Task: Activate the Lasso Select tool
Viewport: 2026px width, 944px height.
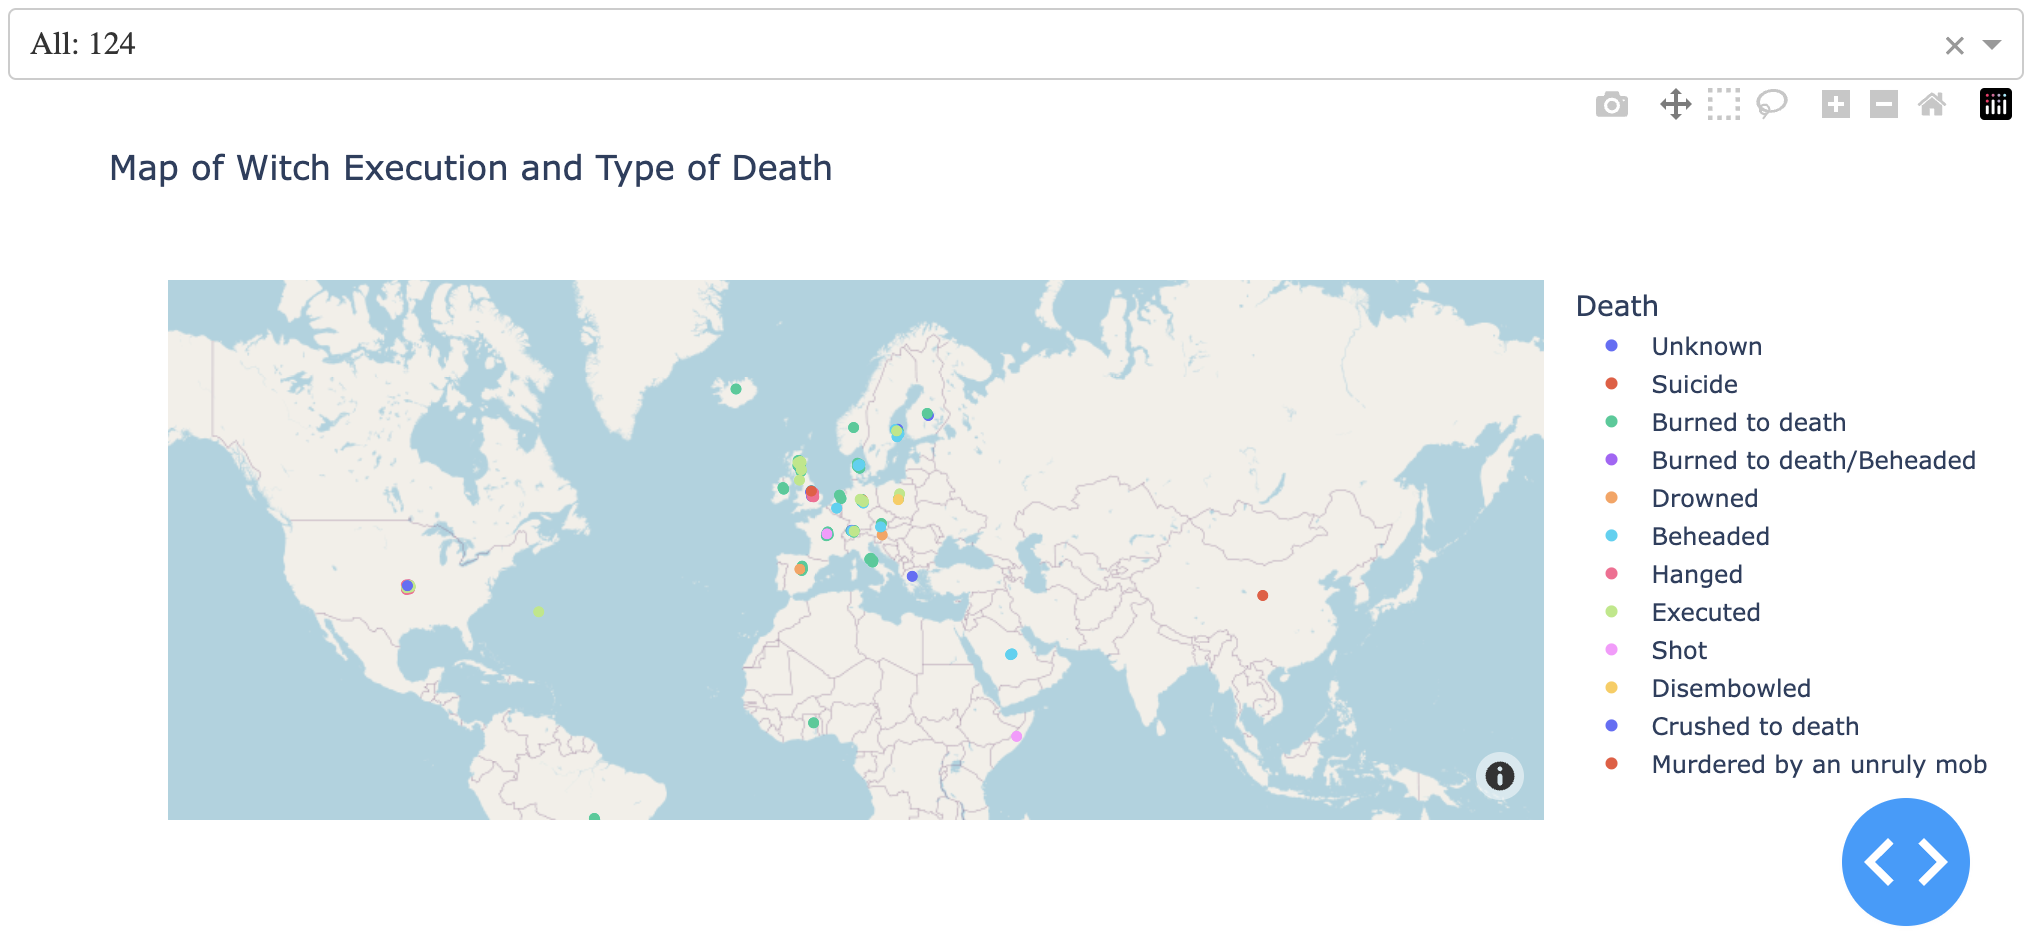Action: (x=1772, y=103)
